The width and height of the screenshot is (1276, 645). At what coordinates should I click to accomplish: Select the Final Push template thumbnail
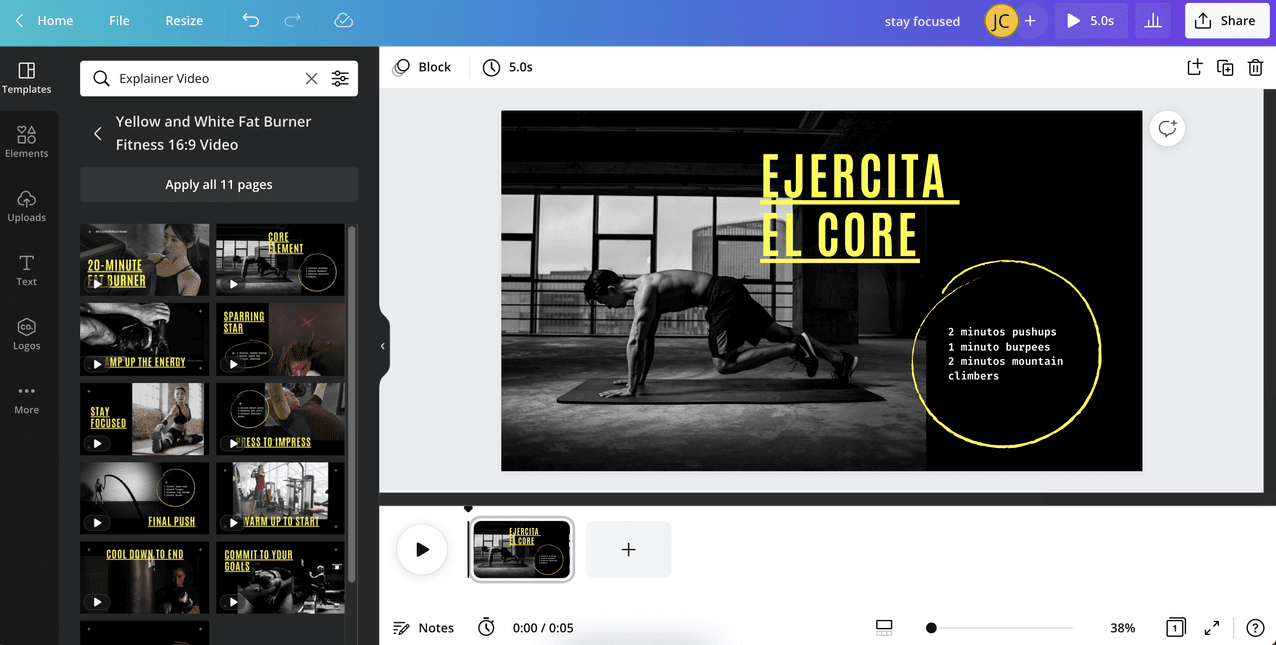[145, 498]
